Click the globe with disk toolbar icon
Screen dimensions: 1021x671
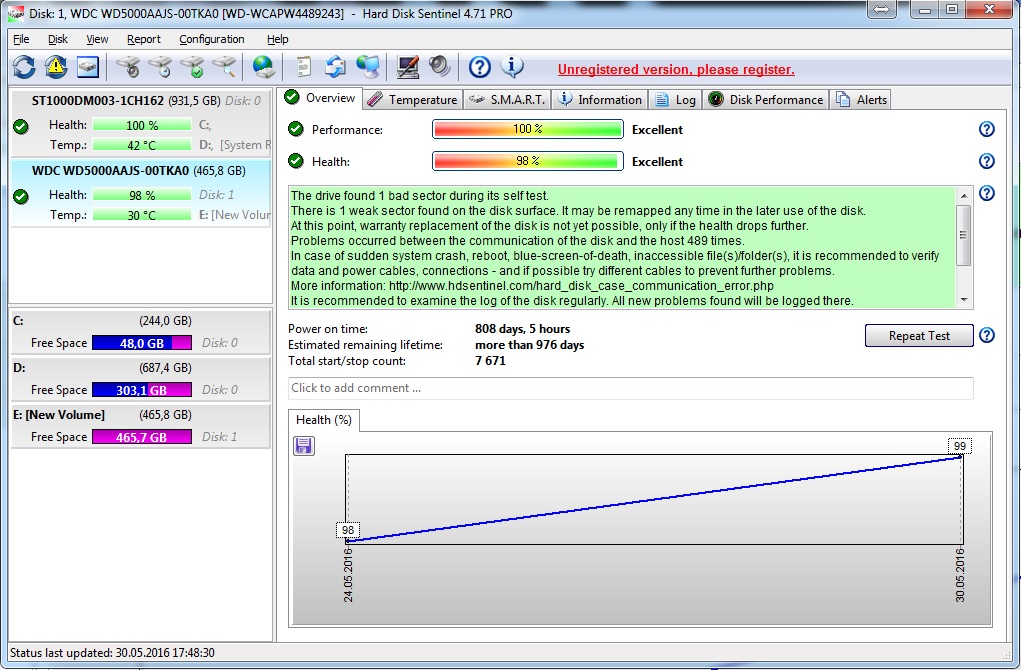(x=263, y=67)
